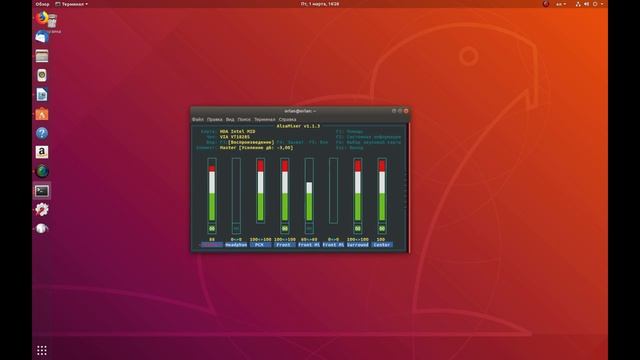Viewport: 640px width, 360px height.
Task: Open the Files manager dock icon
Action: coord(42,56)
